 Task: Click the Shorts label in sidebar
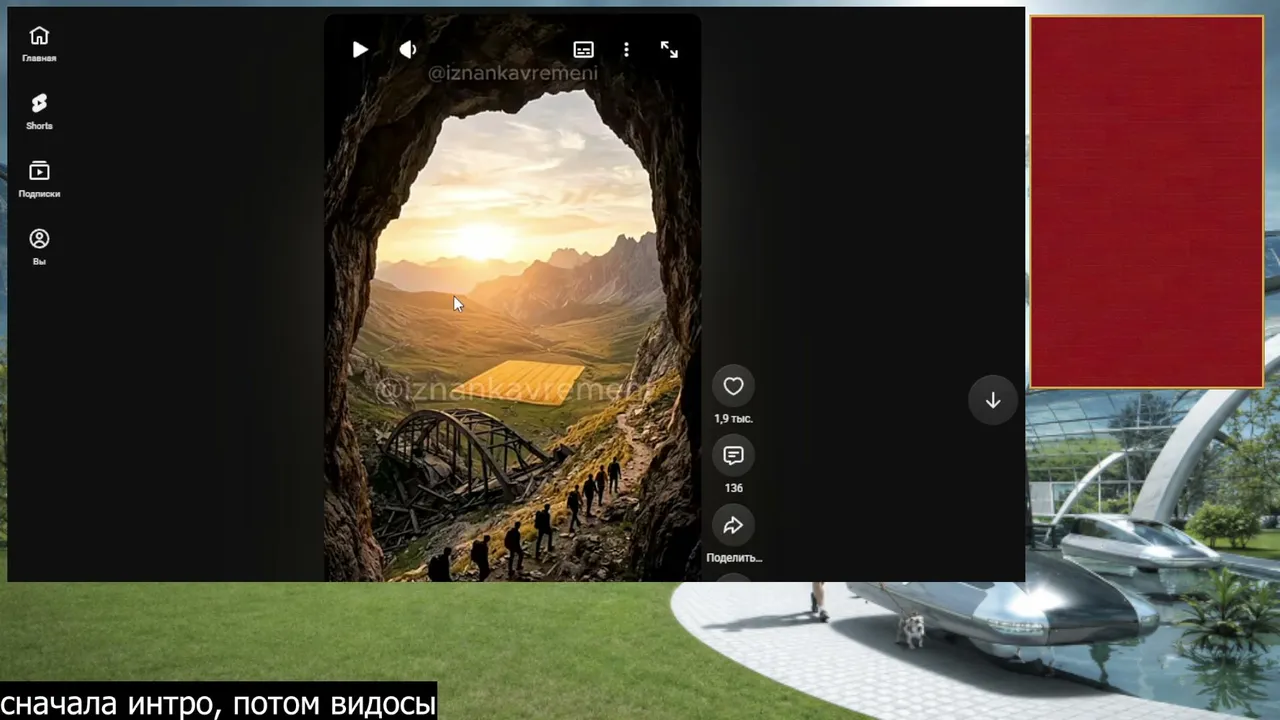coord(39,126)
